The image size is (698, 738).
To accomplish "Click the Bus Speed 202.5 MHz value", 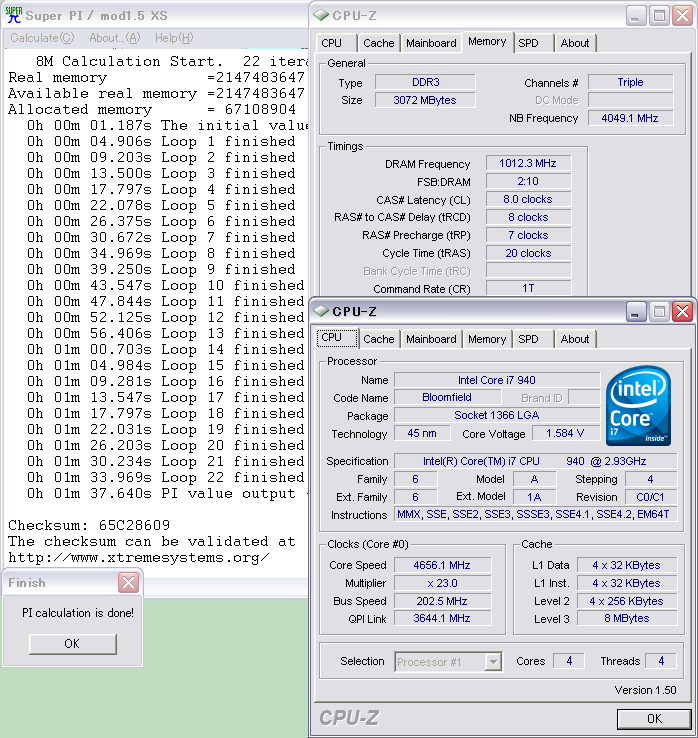I will (x=442, y=601).
